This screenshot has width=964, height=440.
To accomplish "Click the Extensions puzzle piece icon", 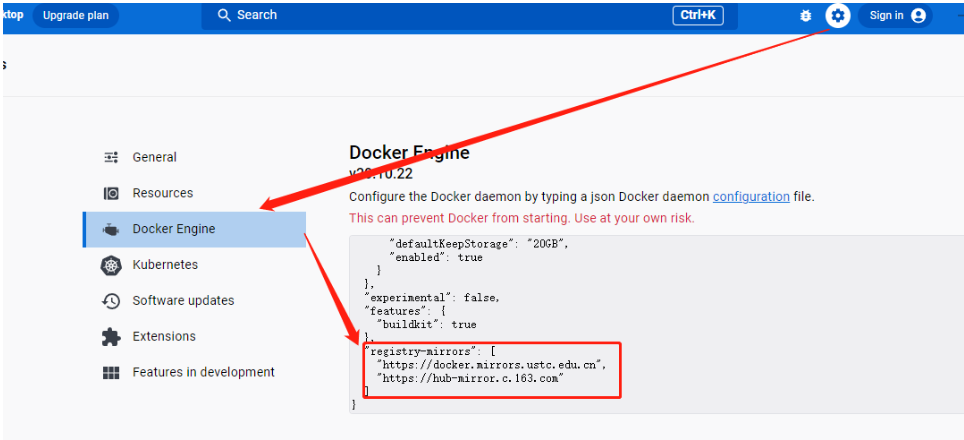I will (x=111, y=337).
